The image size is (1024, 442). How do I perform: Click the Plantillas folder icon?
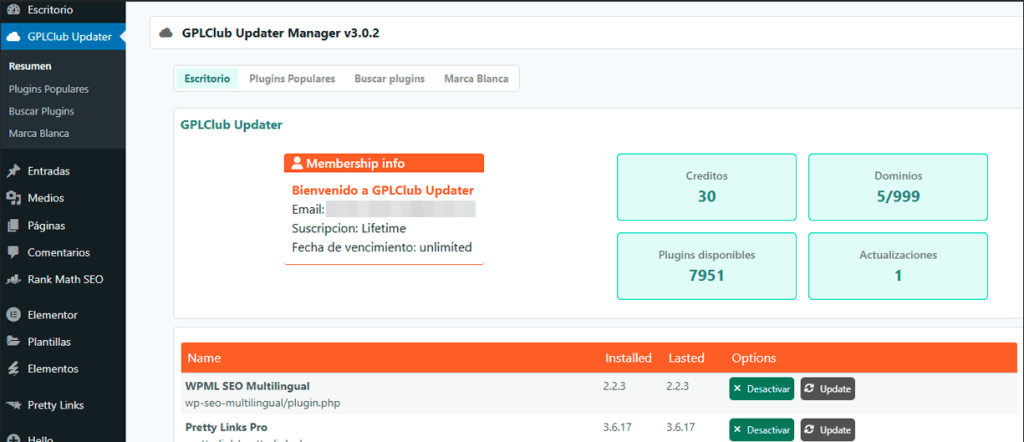[x=13, y=342]
